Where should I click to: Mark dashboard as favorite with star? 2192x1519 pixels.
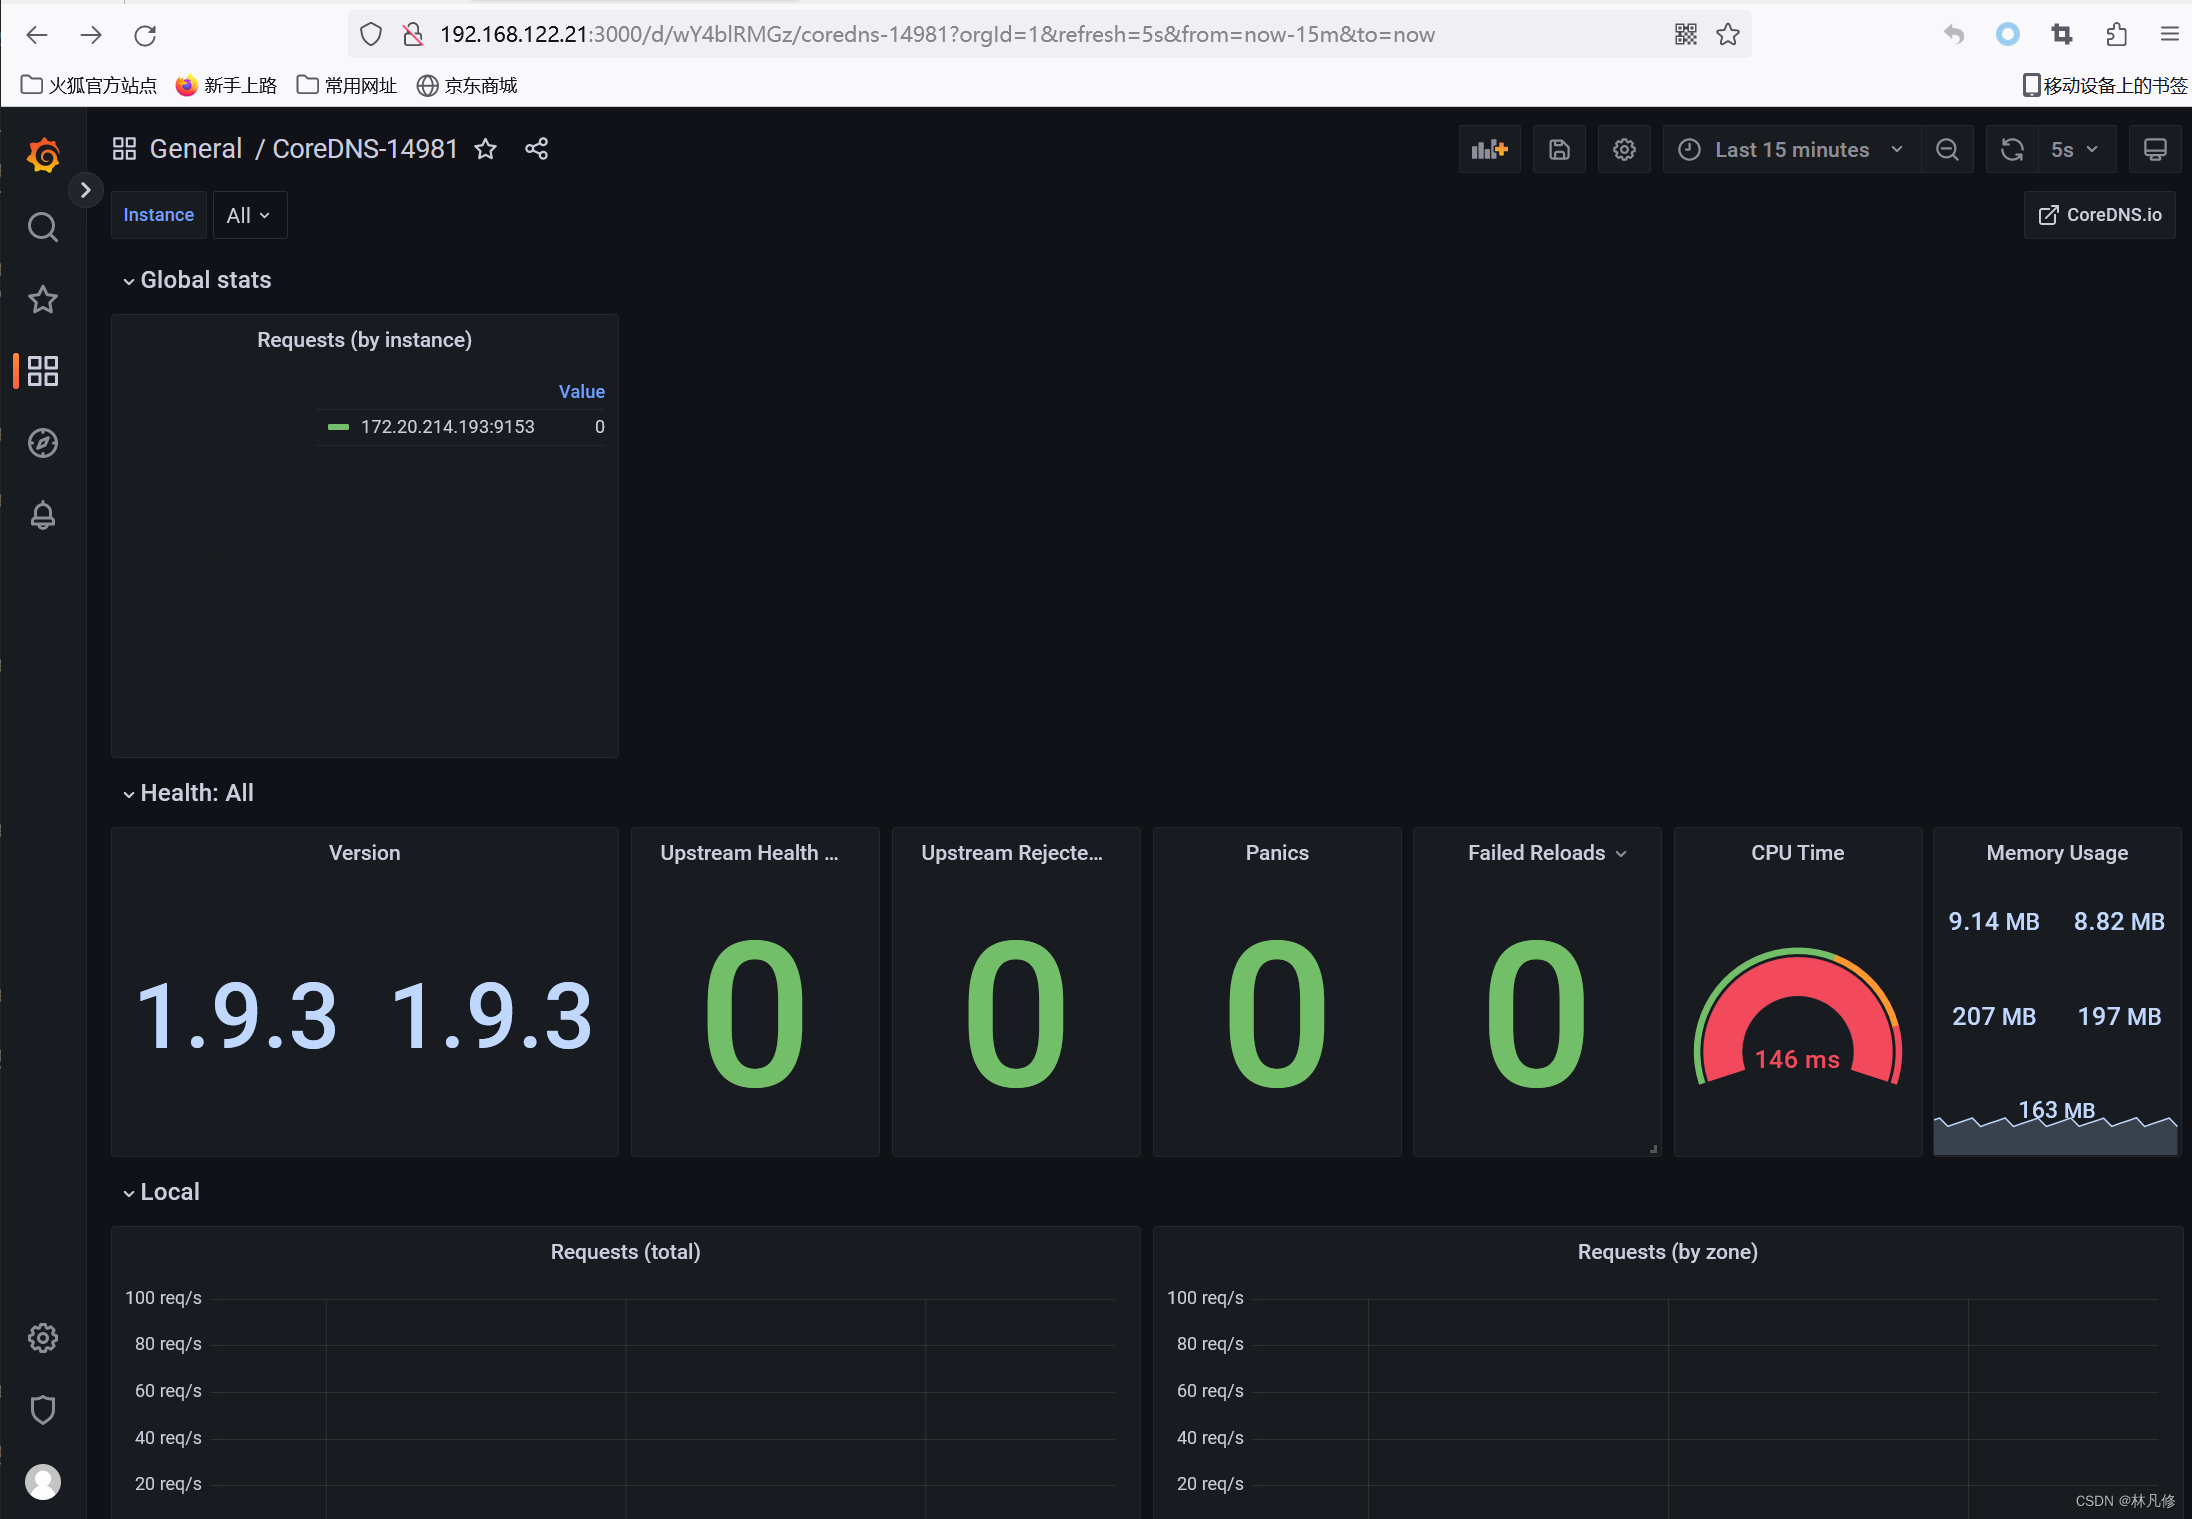click(x=486, y=149)
